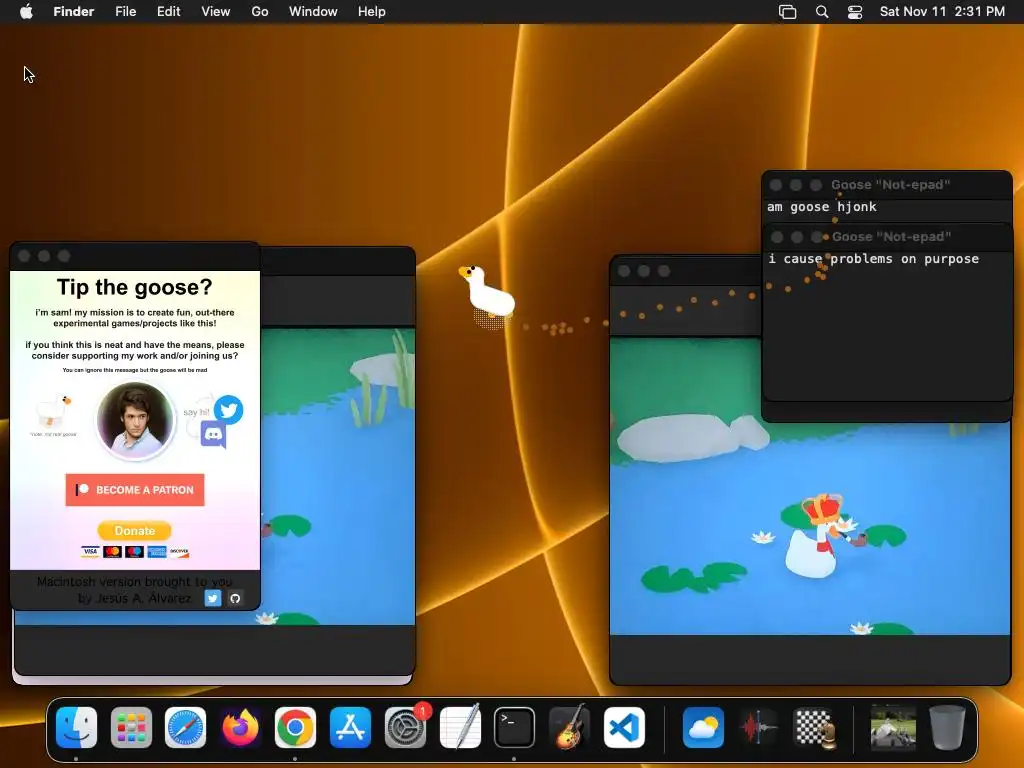1024x768 pixels.
Task: Open the Go menu
Action: tap(260, 12)
